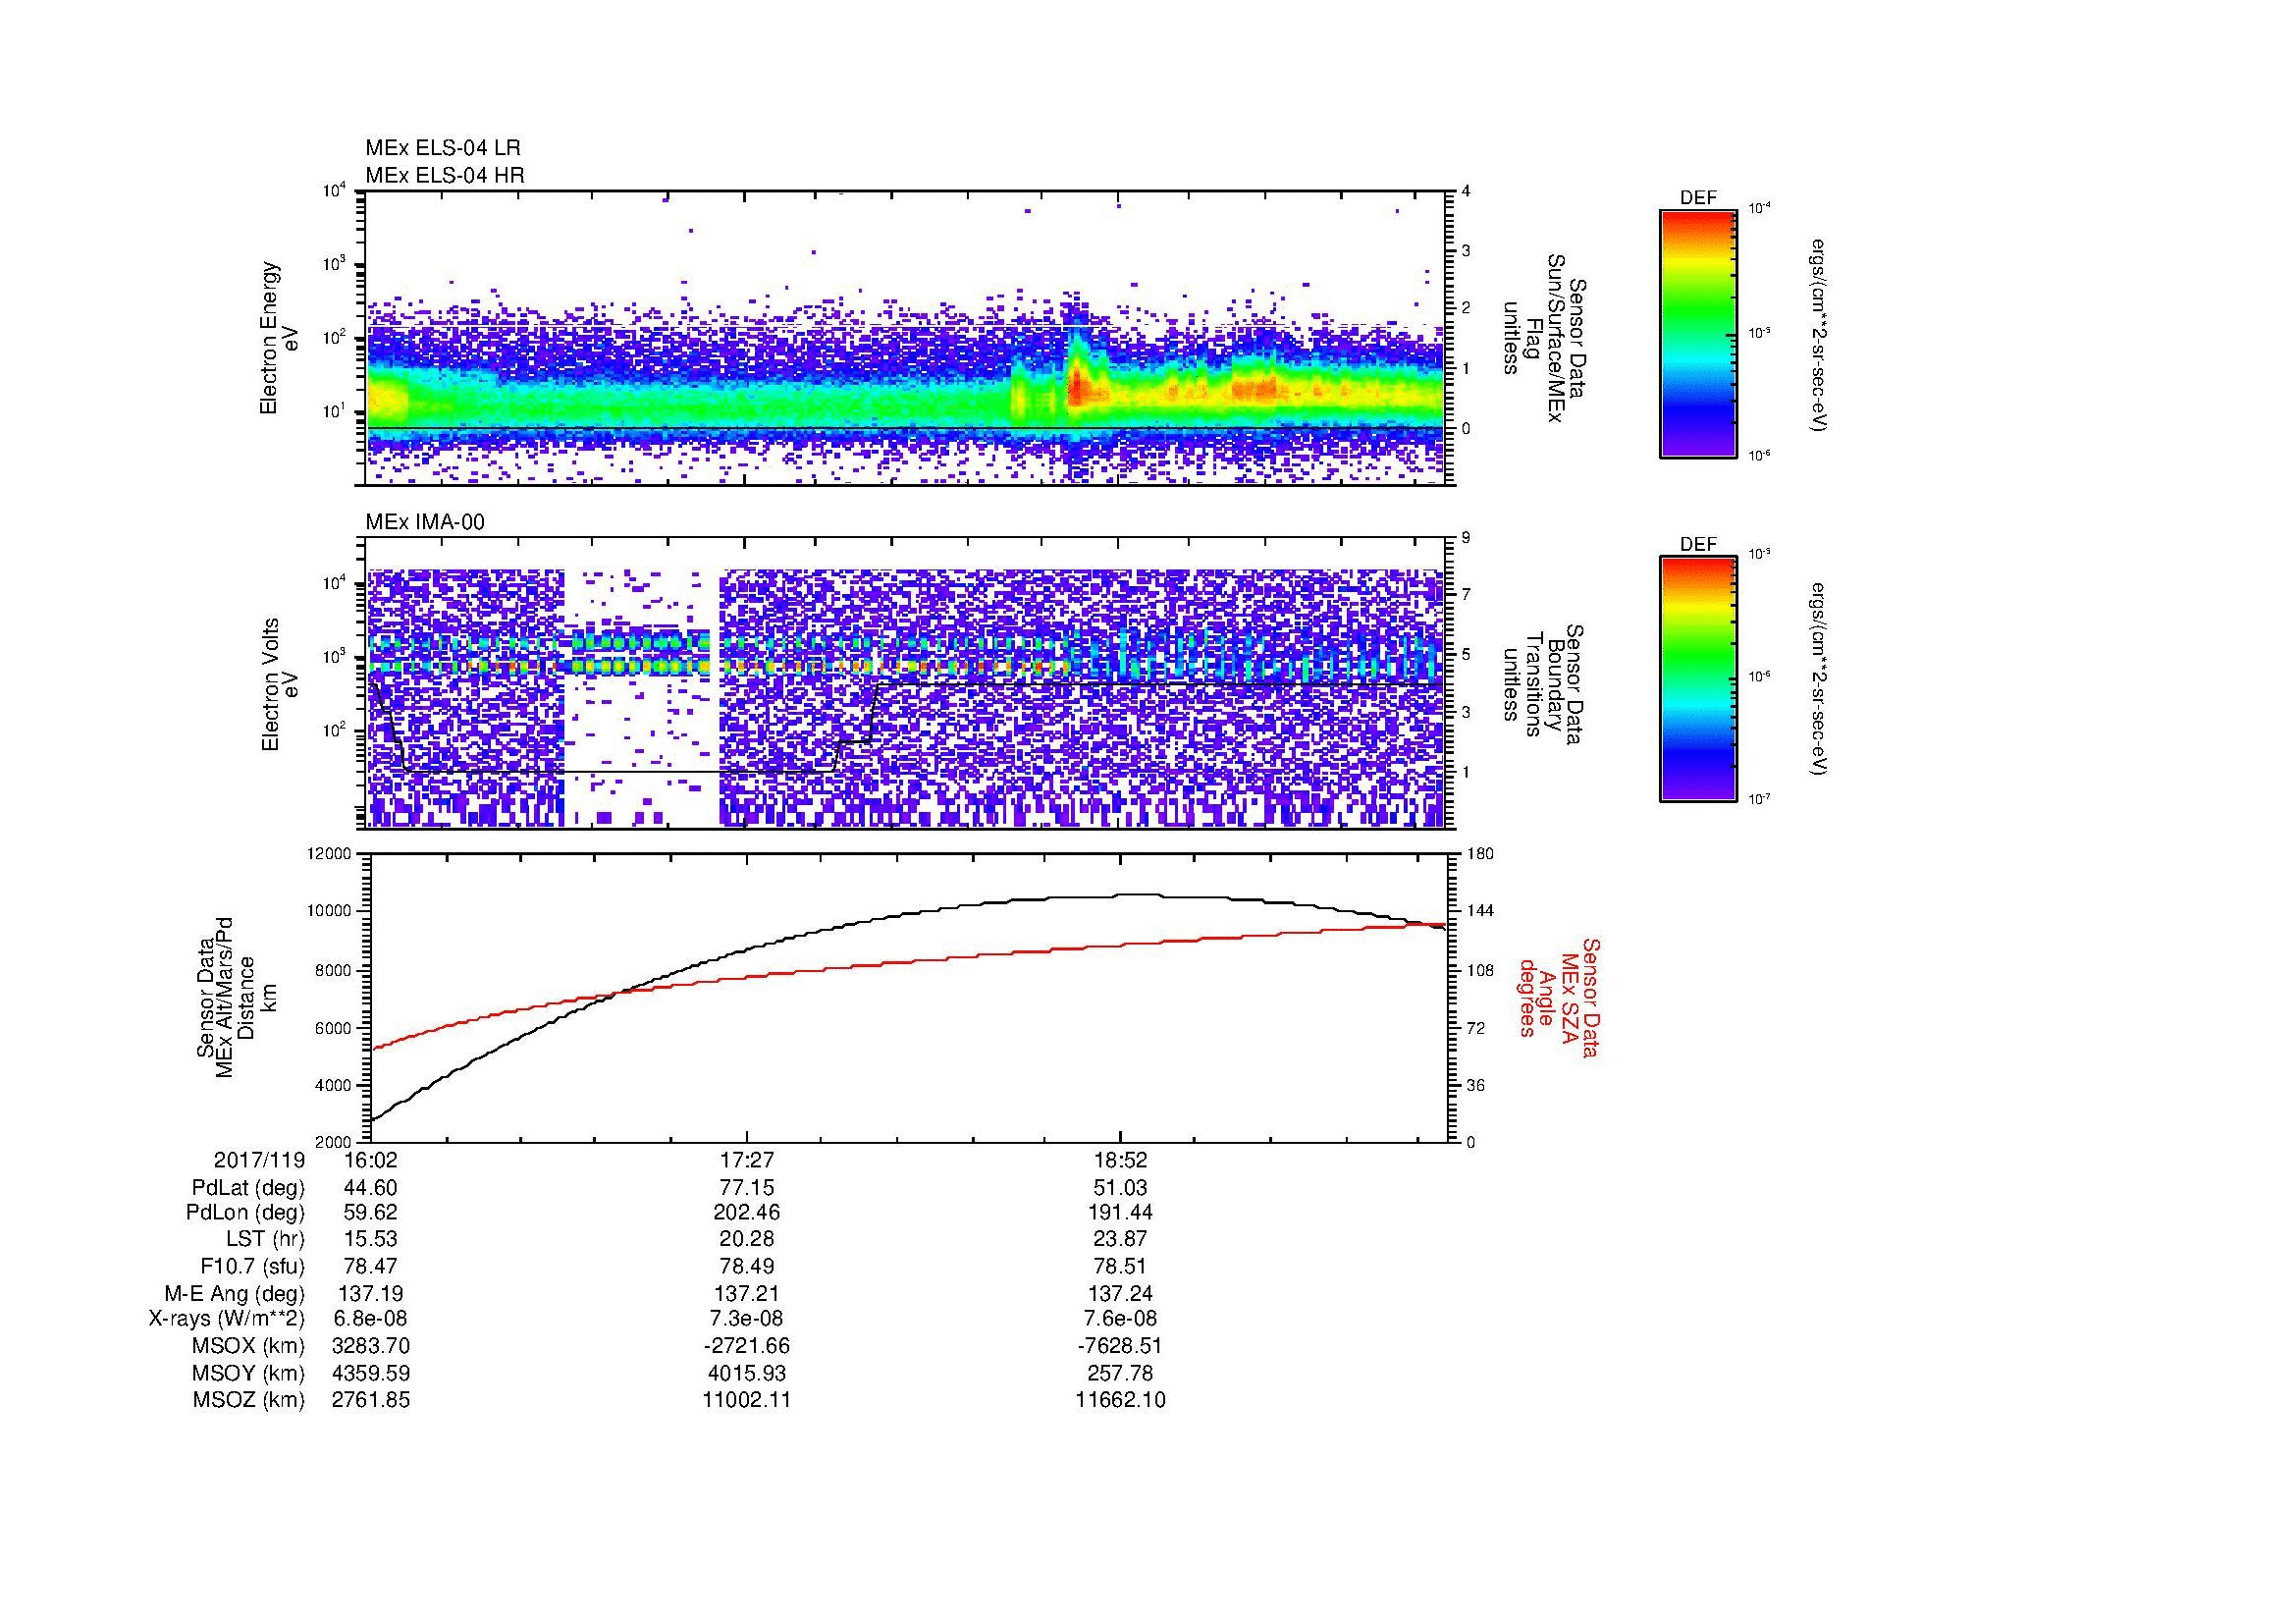Click the time tick label '17:27'

(x=746, y=1160)
